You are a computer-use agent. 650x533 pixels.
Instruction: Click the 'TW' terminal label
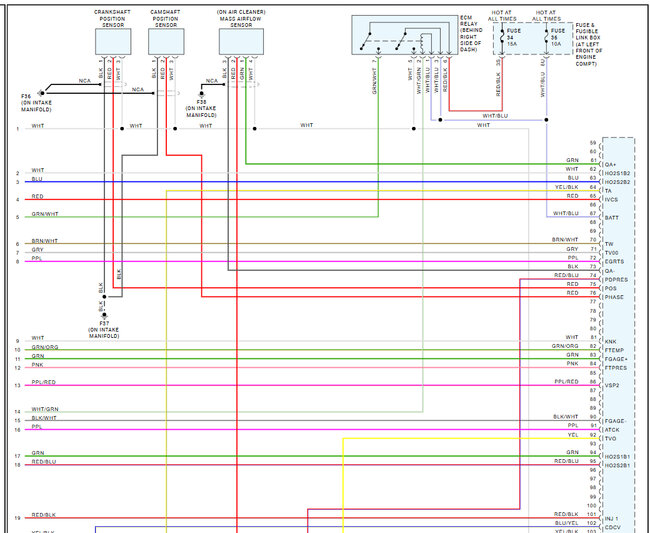[609, 244]
